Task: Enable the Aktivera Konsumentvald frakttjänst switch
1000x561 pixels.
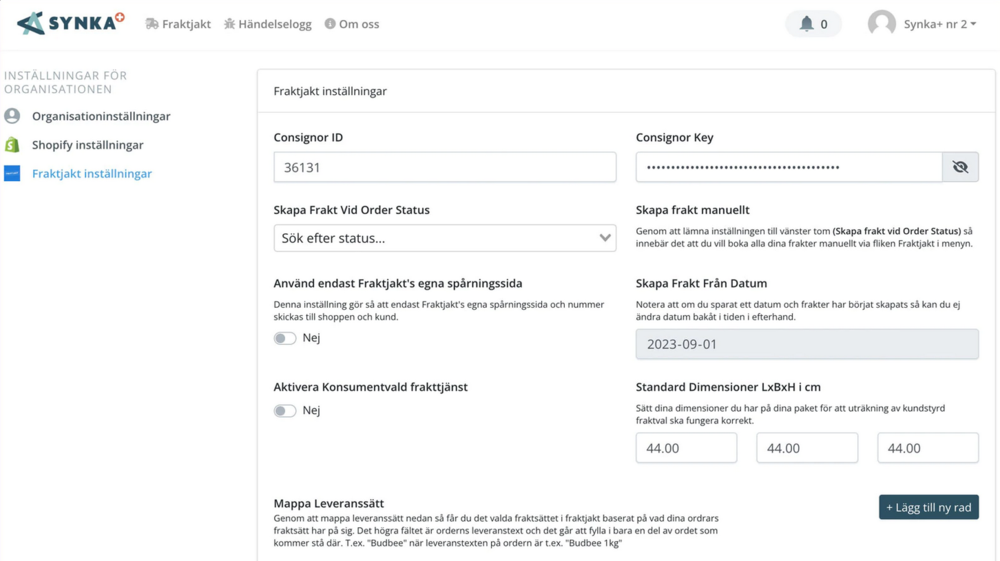Action: point(285,411)
